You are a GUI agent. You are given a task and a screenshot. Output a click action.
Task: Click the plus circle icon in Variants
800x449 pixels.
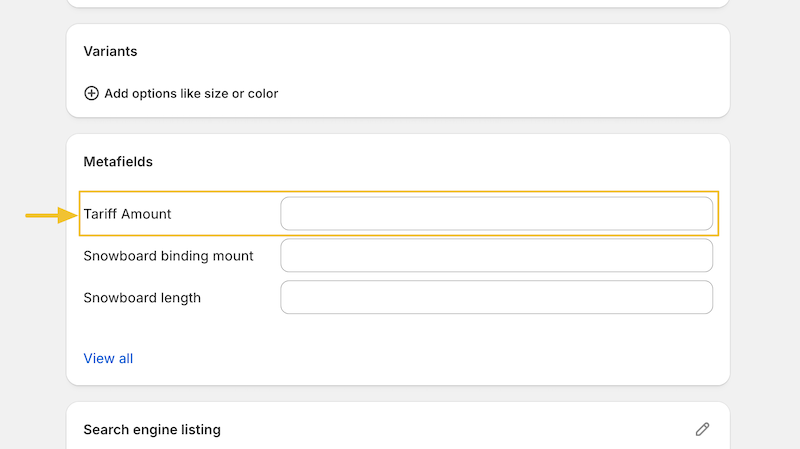(x=91, y=93)
